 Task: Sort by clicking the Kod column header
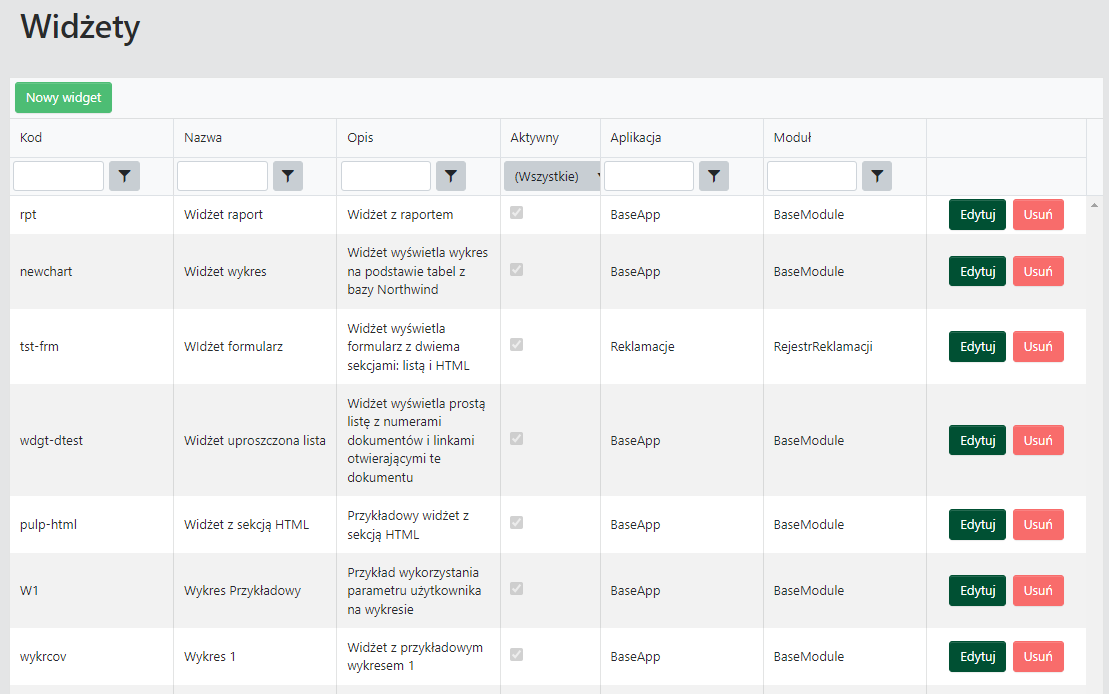click(x=31, y=137)
